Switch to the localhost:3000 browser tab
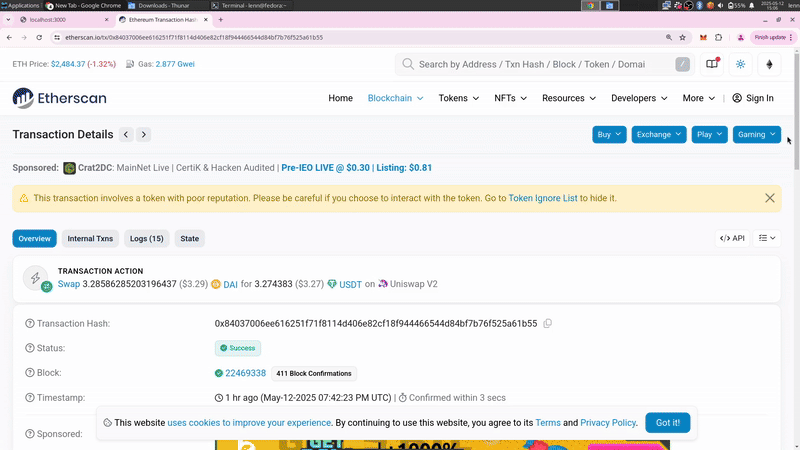Viewport: 800px width, 450px height. pos(62,20)
